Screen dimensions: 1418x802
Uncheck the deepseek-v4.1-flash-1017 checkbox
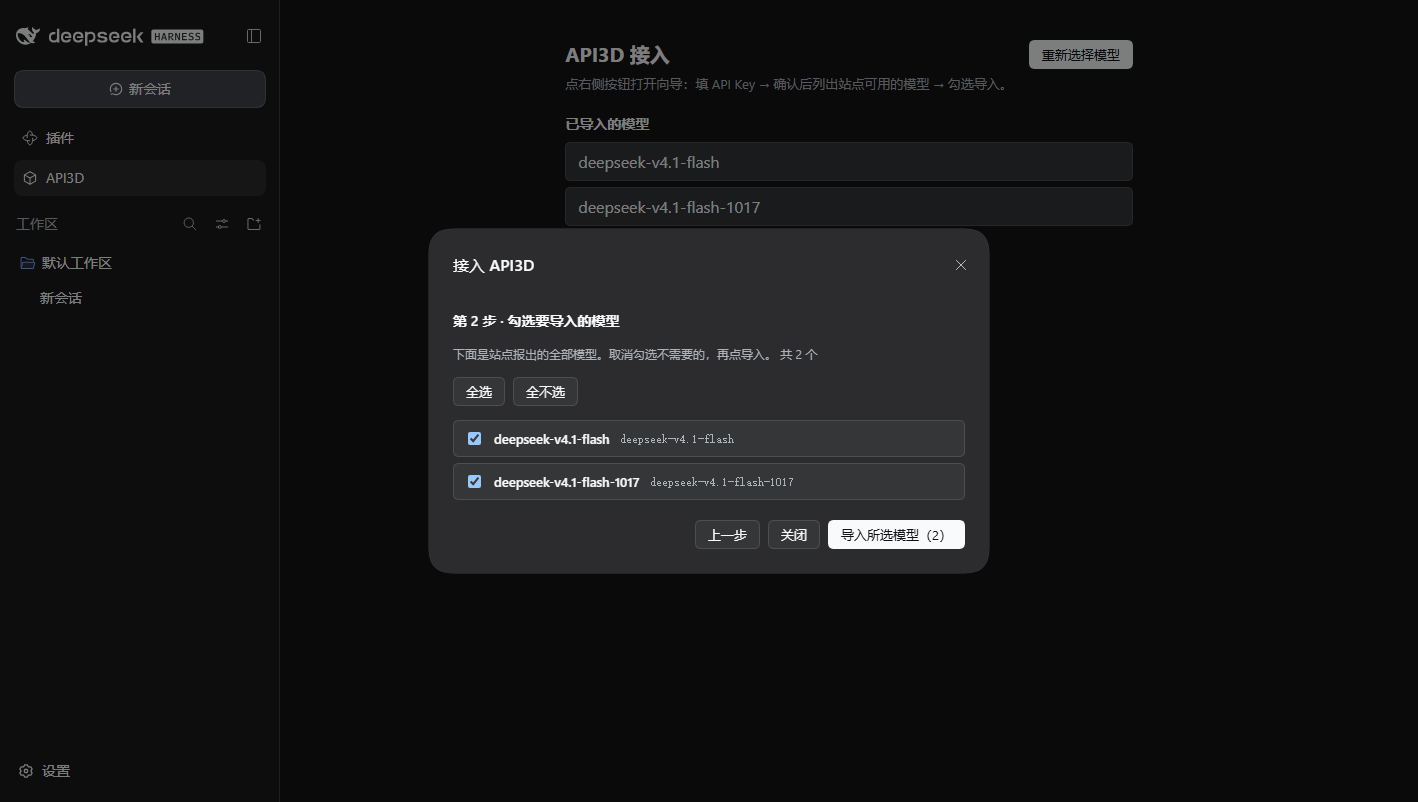coord(475,481)
